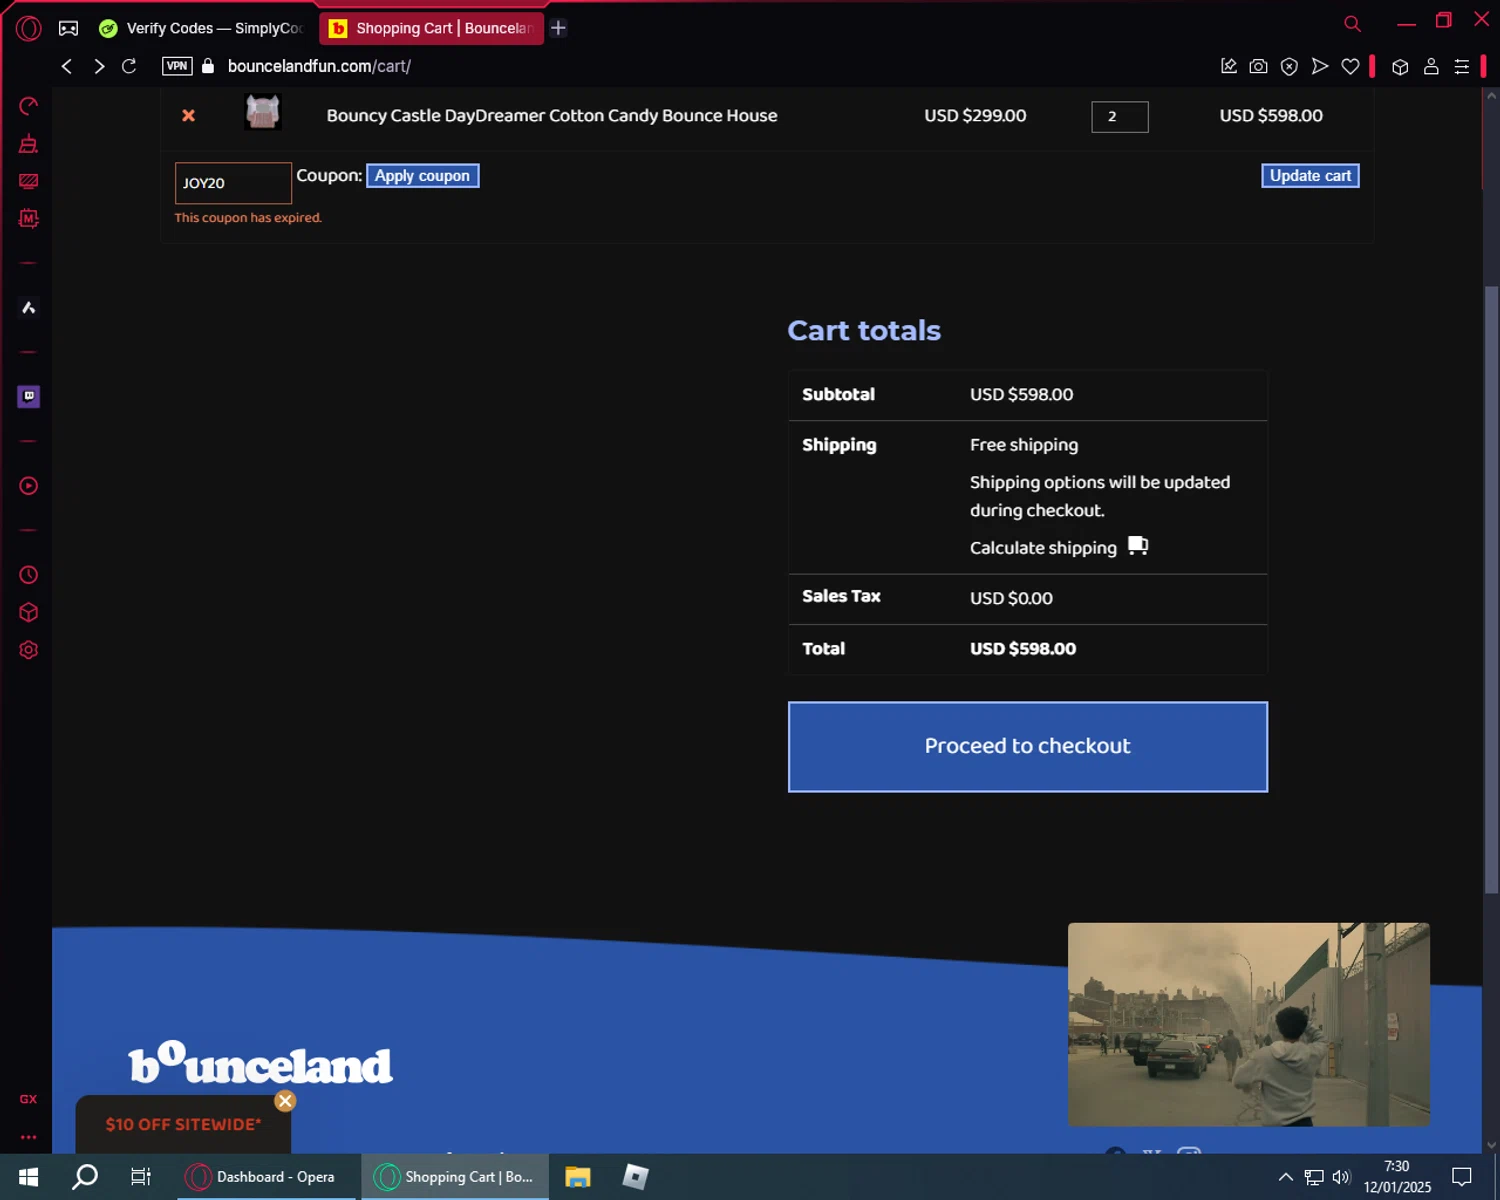This screenshot has height=1200, width=1500.
Task: Open GX Control speedometer in sidebar
Action: click(x=28, y=106)
